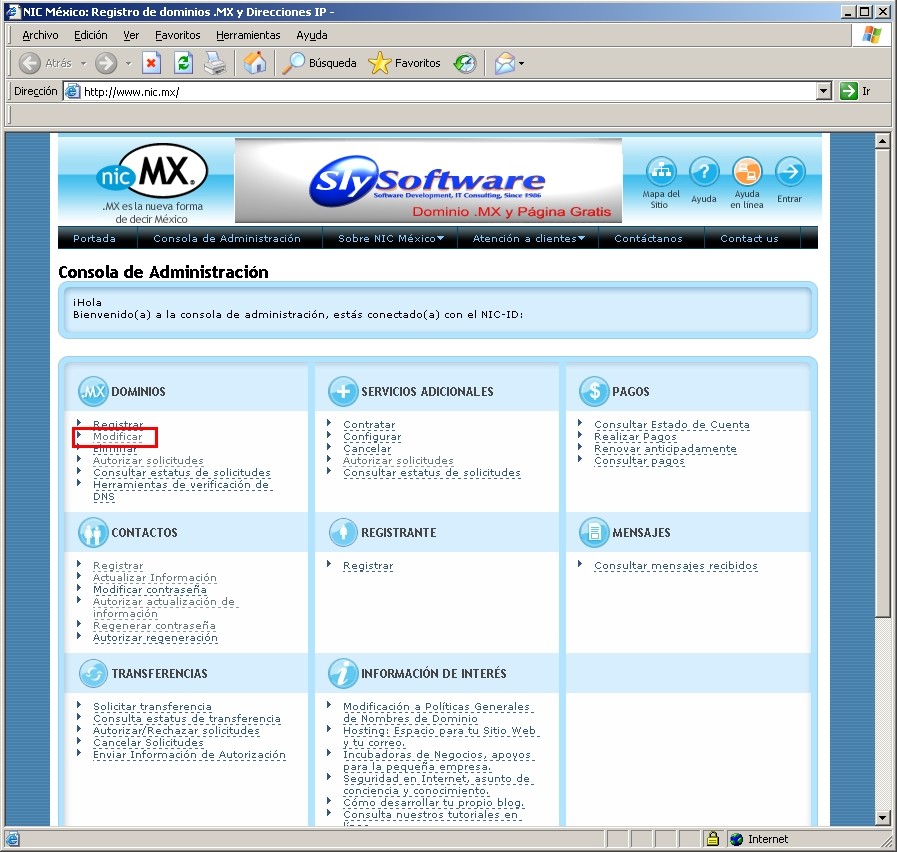Click Regenerar contraseña link

[x=154, y=625]
